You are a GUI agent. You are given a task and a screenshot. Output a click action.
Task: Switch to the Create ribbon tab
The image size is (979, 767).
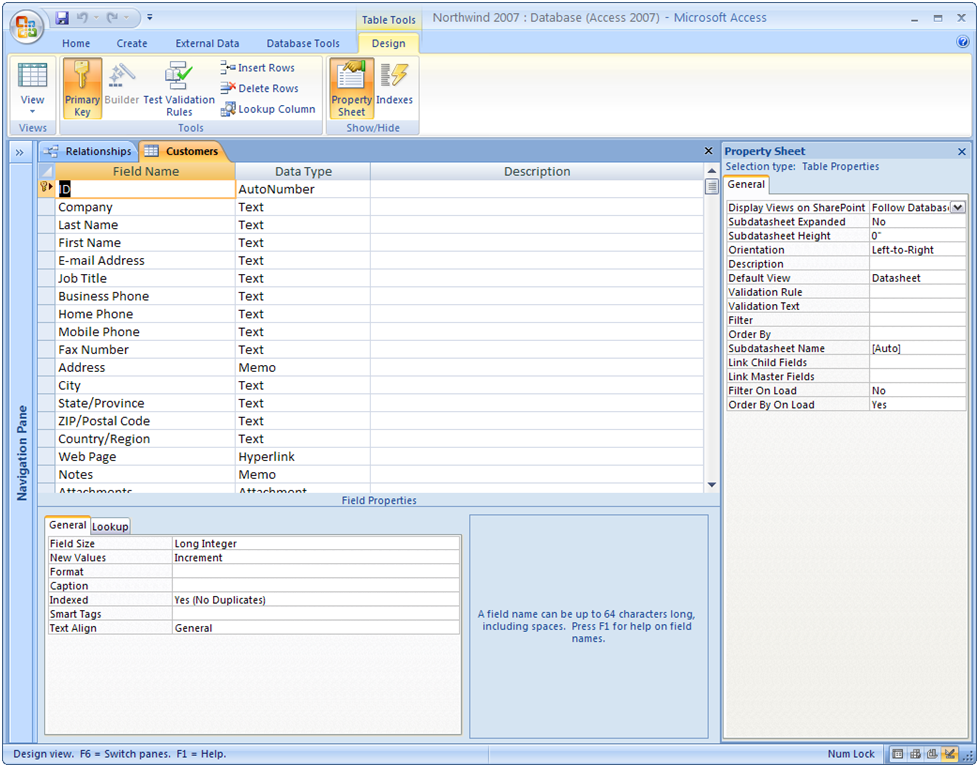[x=132, y=43]
